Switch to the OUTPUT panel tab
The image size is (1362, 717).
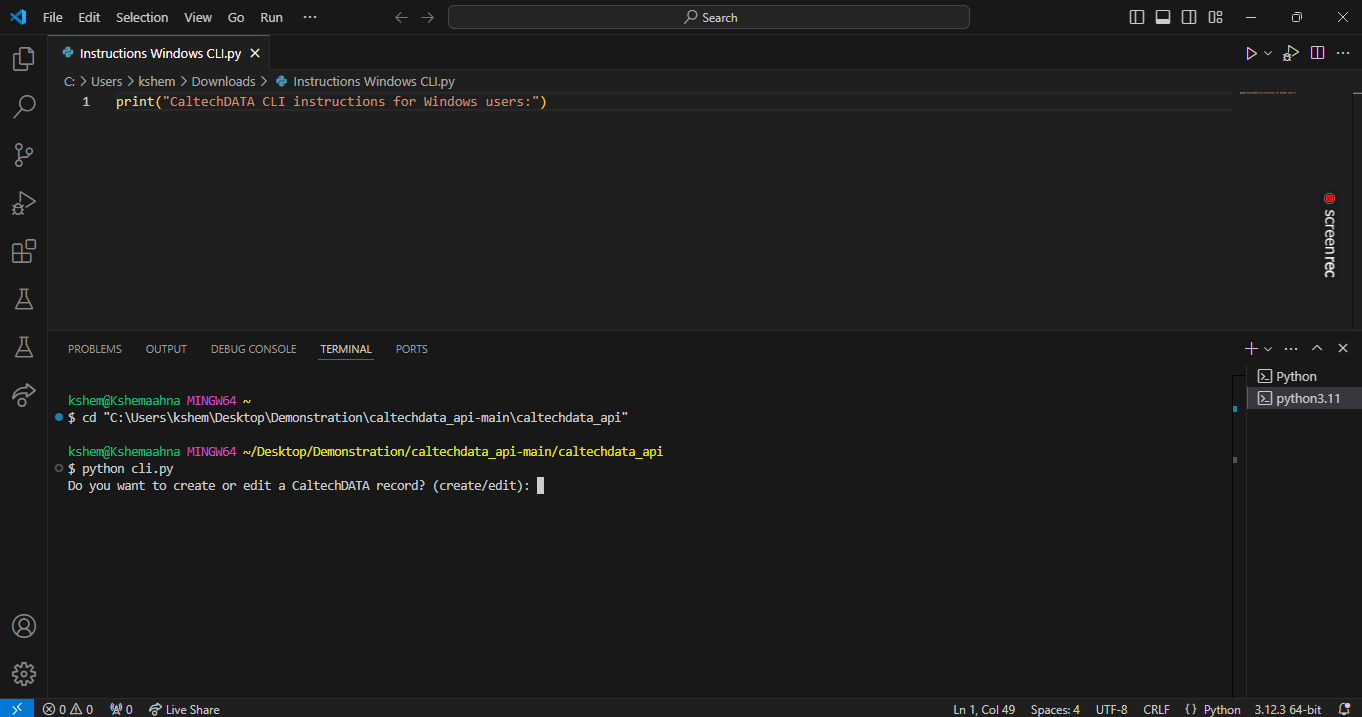166,349
